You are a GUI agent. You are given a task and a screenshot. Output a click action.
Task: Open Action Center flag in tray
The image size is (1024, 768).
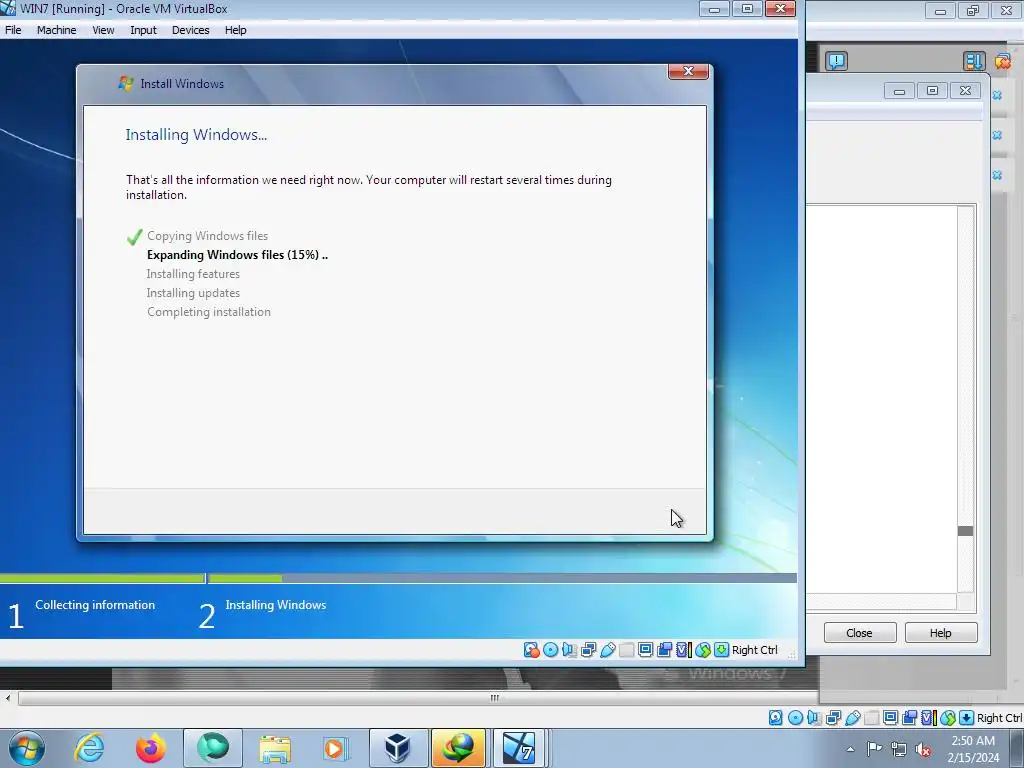coord(874,749)
